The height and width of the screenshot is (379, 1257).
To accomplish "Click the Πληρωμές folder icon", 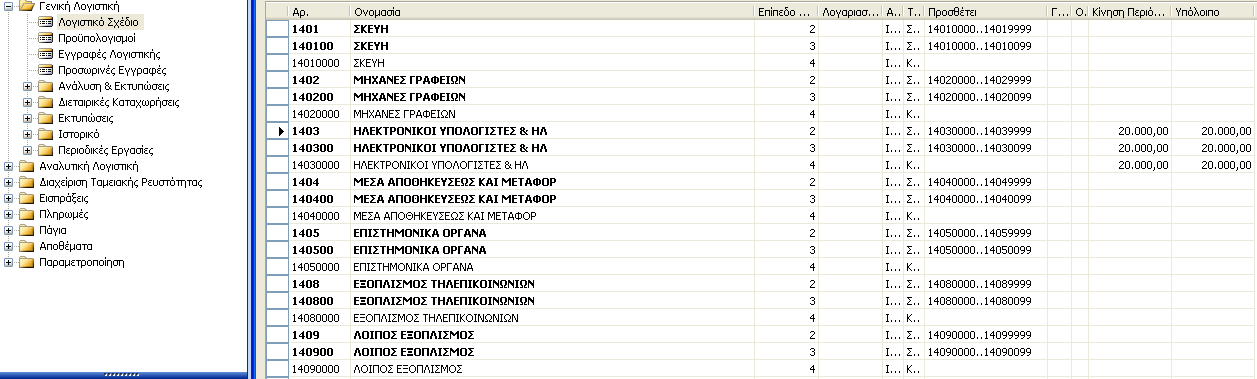I will [x=27, y=214].
